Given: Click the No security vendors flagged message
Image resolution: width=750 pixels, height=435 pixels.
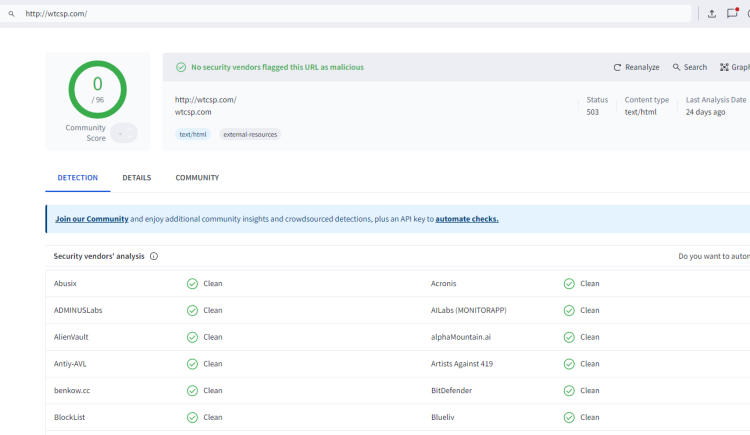Looking at the screenshot, I should point(277,67).
